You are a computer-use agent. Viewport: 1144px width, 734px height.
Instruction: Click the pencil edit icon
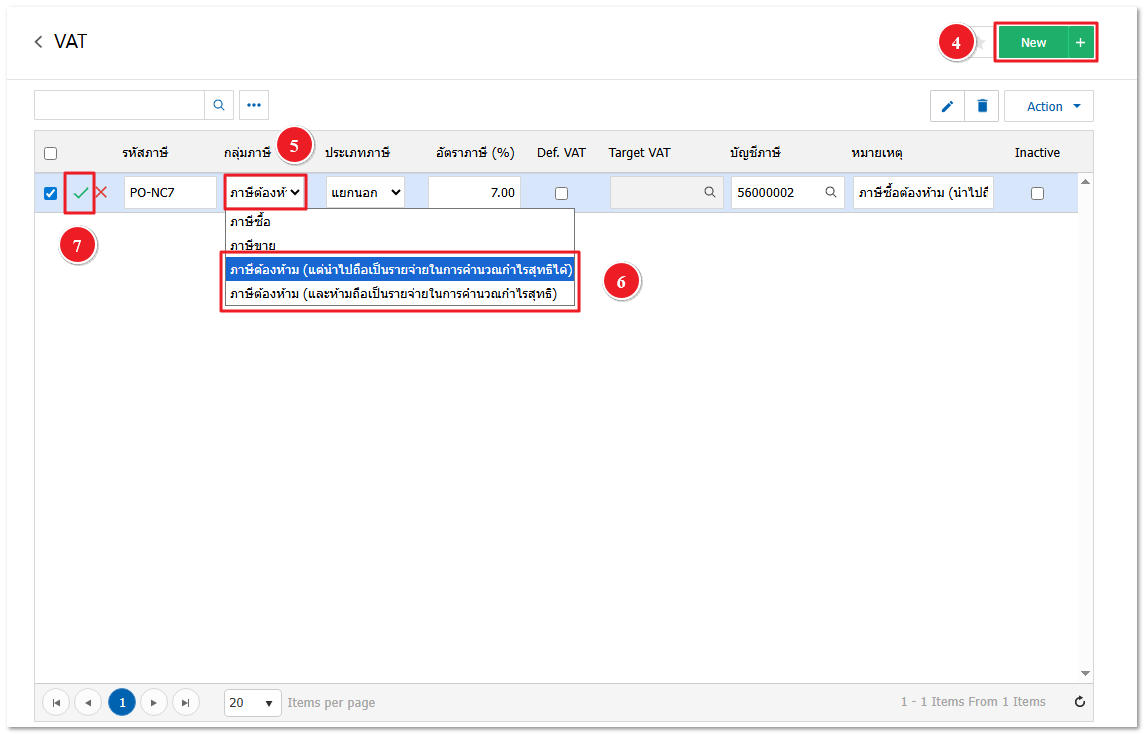tap(947, 106)
